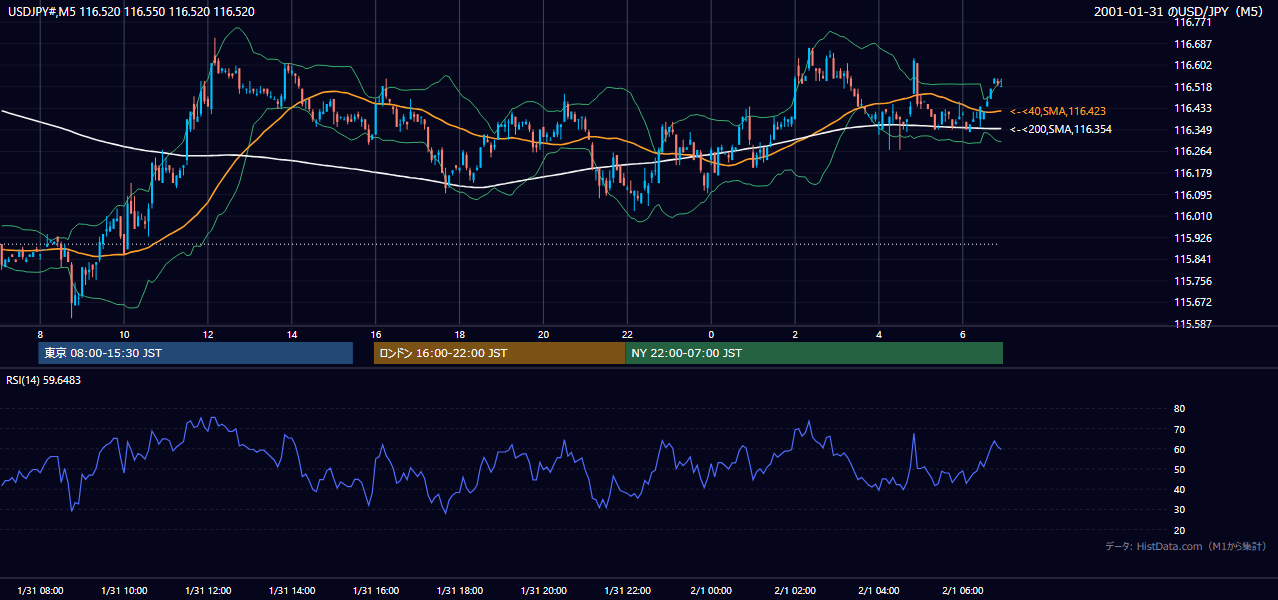Click the RSI(14) 59.6483 indicator label
Viewport: 1278px width, 600px height.
tap(44, 380)
